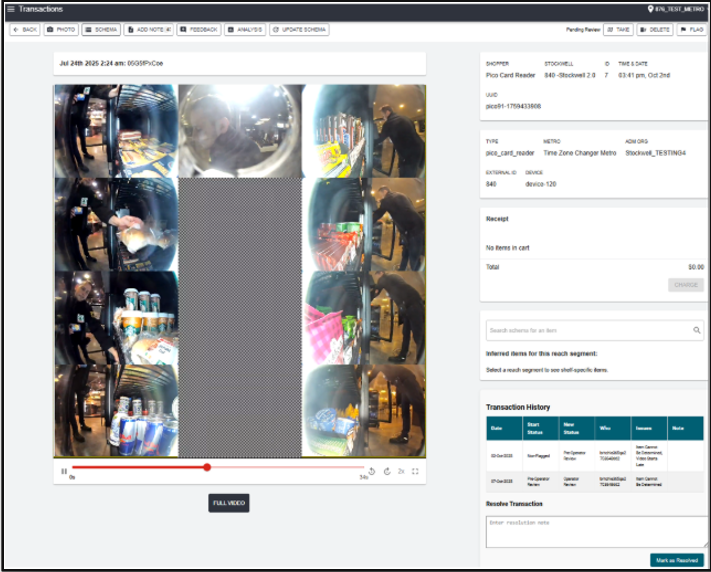The width and height of the screenshot is (711, 572).
Task: Open the Feedback option
Action: coord(199,30)
